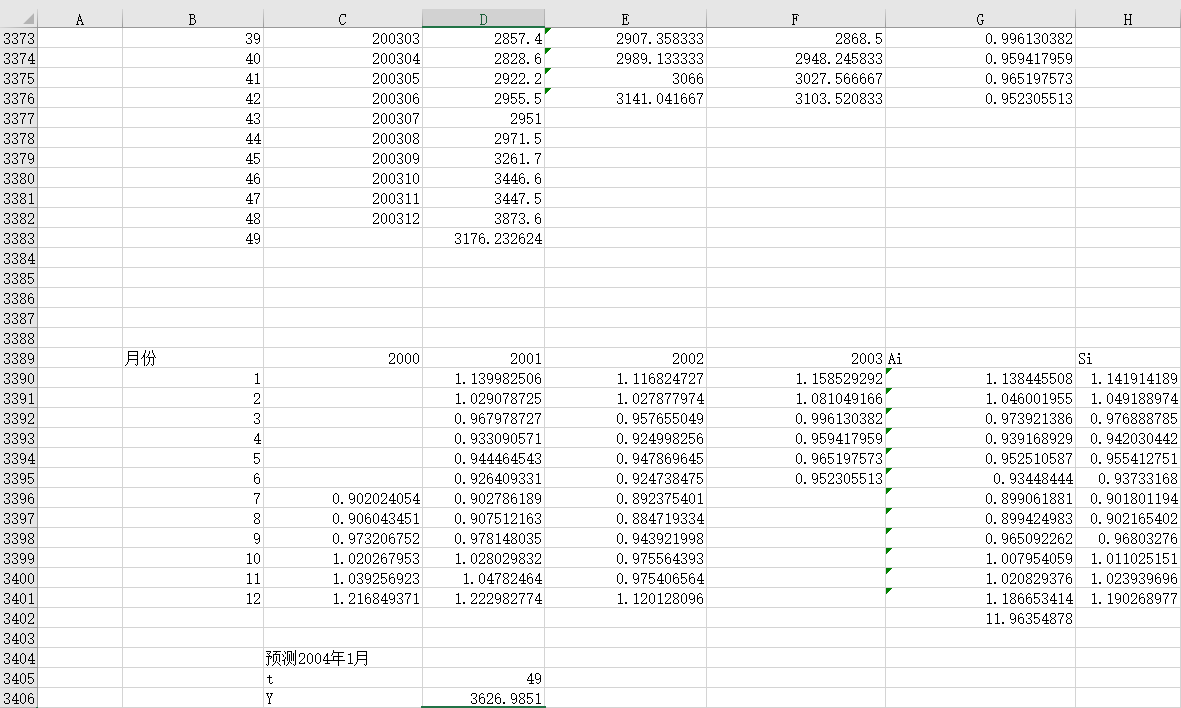Click cell containing 2907.358333
This screenshot has width=1181, height=708.
(625, 38)
